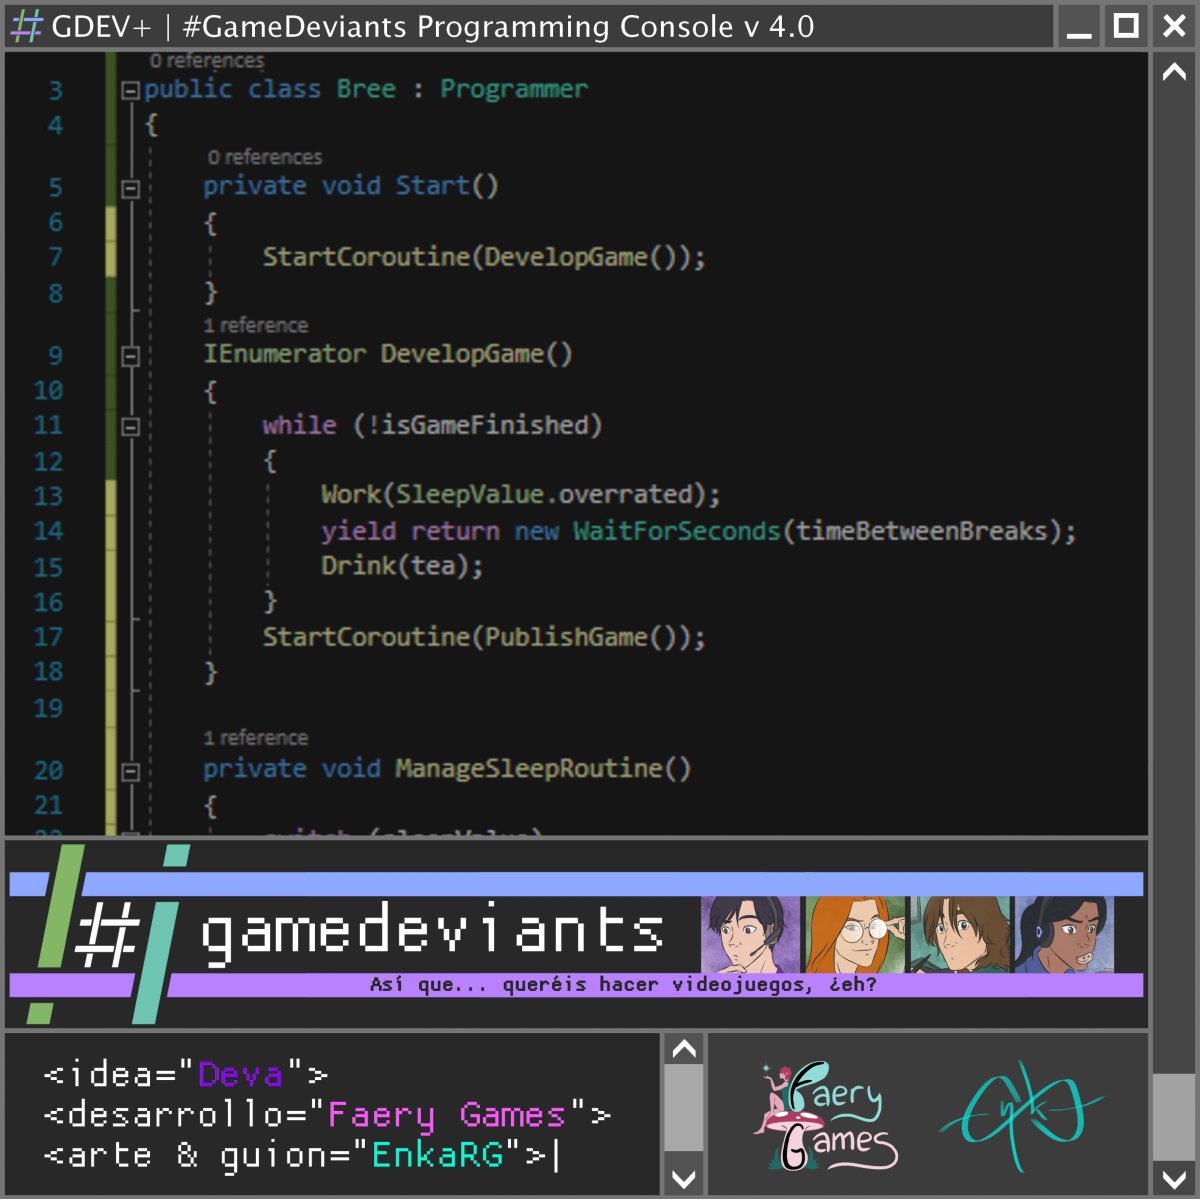The image size is (1200, 1200).
Task: Open the Faery Games mushroom logo
Action: click(827, 1115)
